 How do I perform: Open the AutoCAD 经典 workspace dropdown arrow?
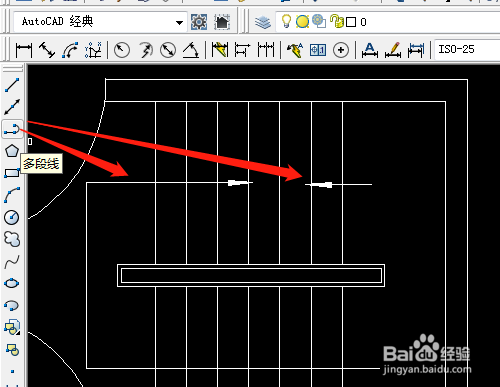coord(179,23)
